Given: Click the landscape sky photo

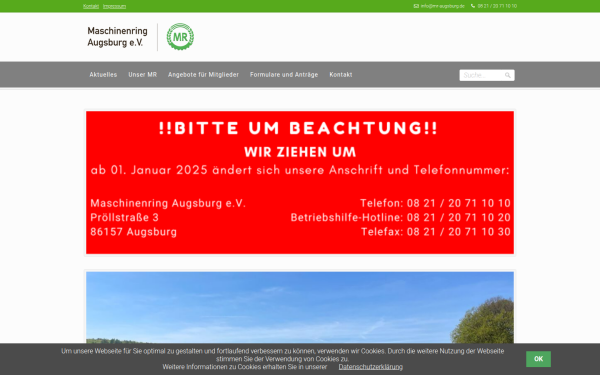Looking at the screenshot, I should (x=300, y=308).
